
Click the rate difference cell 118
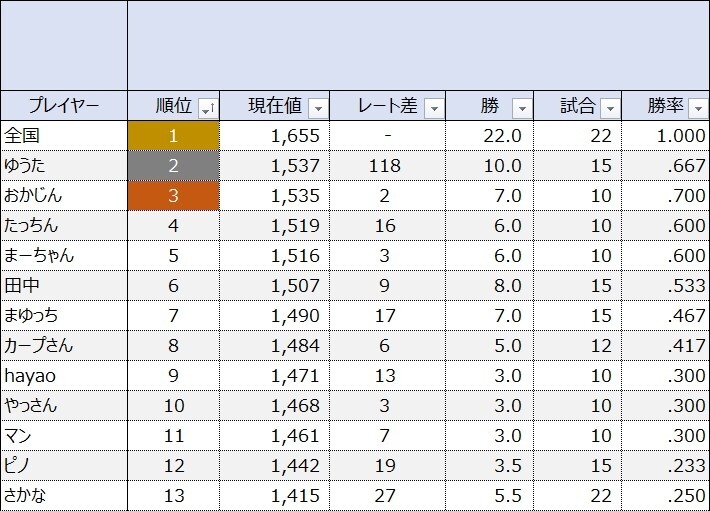click(387, 166)
